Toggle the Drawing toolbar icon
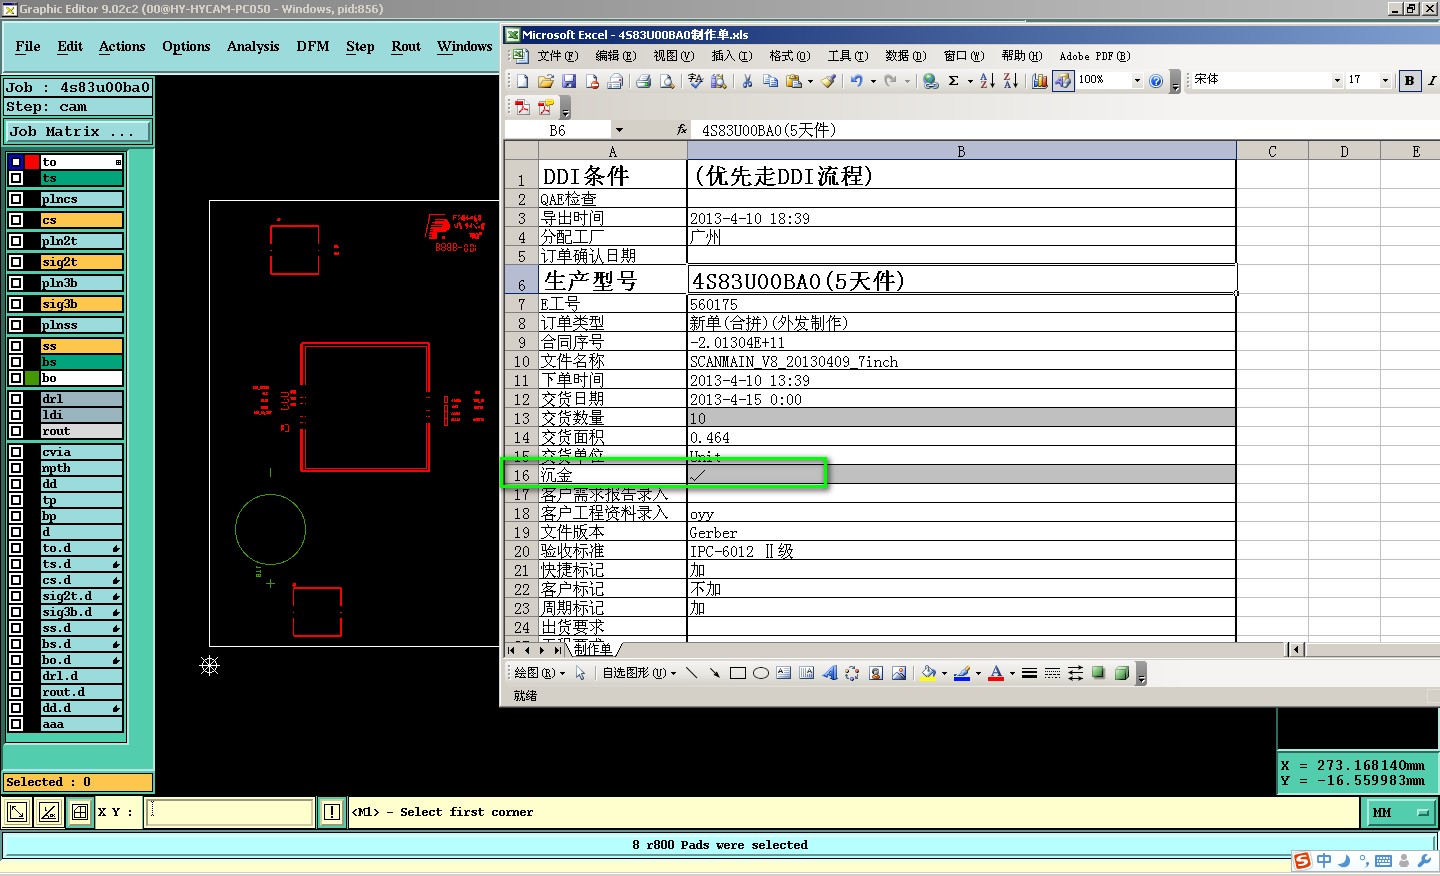 (x=1063, y=81)
